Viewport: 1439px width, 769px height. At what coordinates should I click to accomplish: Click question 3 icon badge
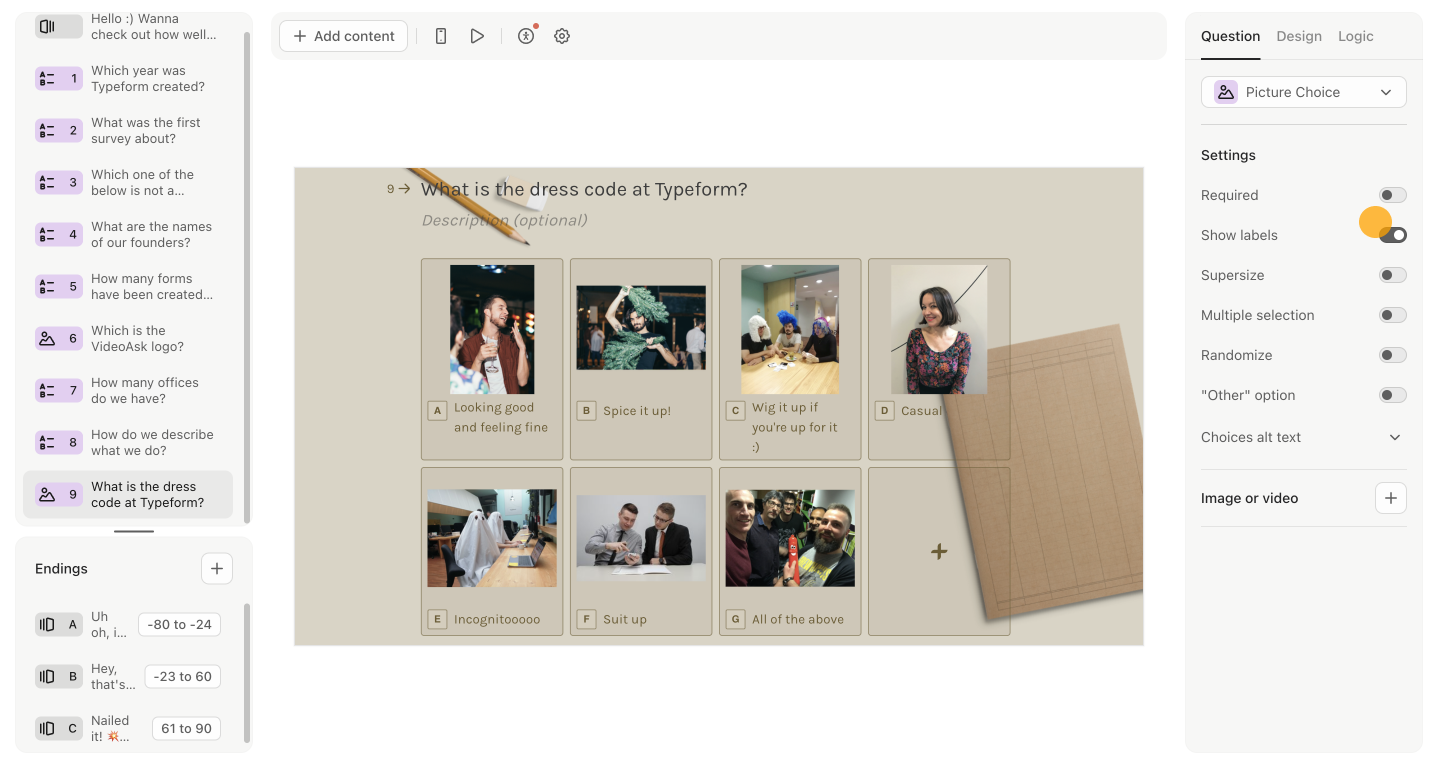click(x=59, y=183)
